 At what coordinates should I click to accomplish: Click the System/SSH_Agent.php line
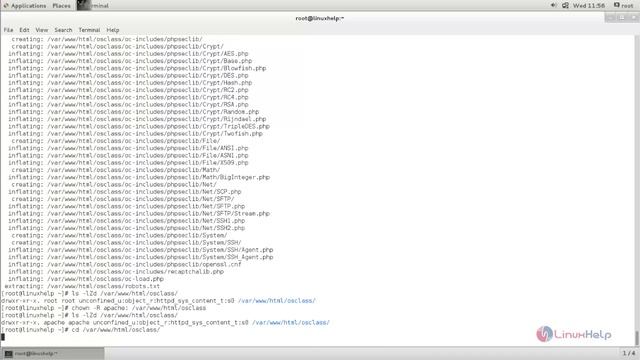pos(140,257)
